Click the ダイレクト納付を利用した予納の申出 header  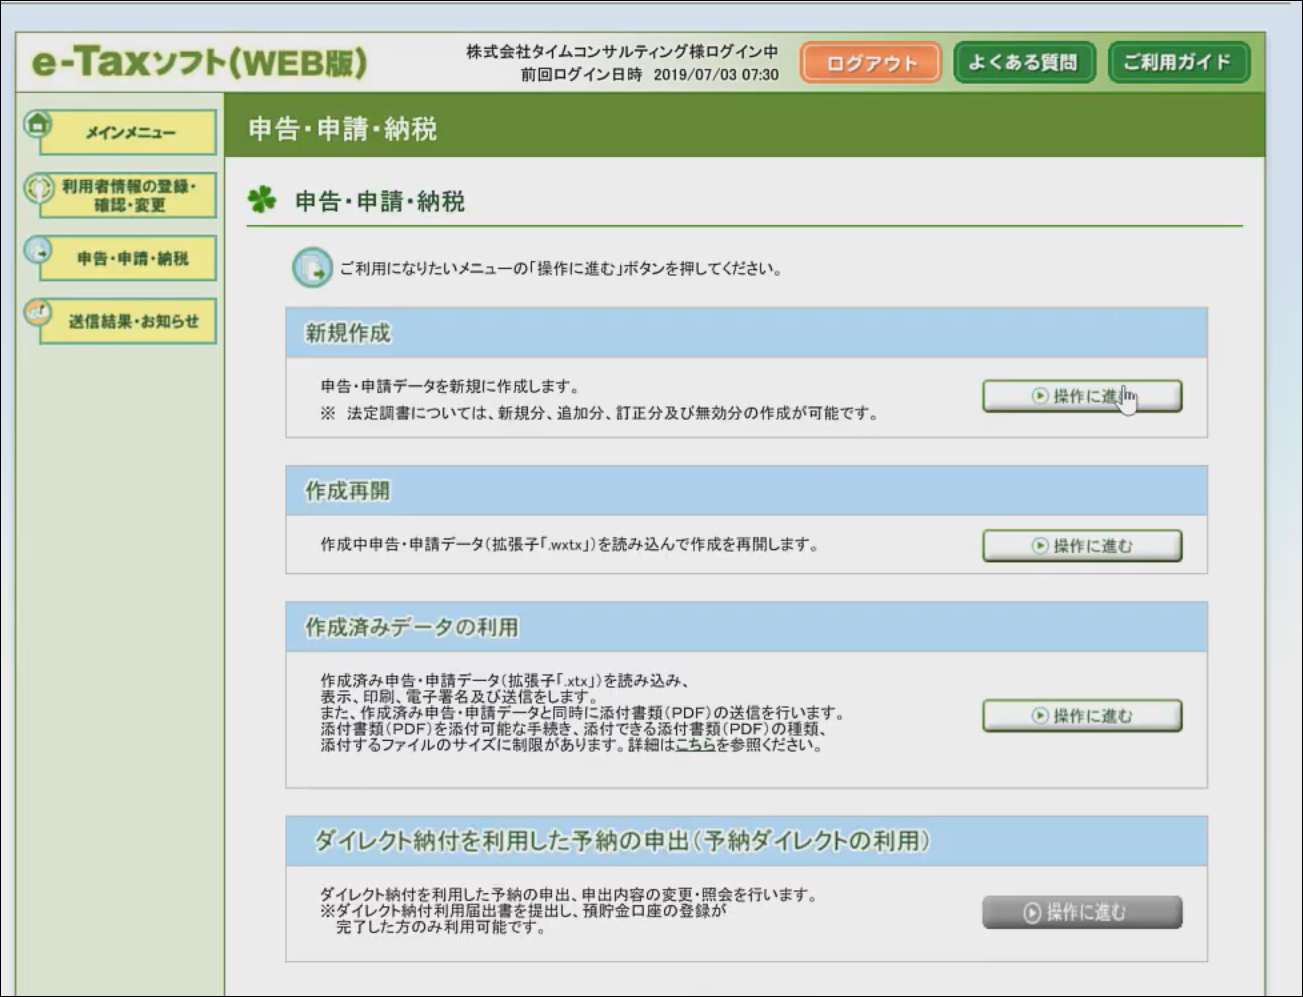(x=746, y=841)
